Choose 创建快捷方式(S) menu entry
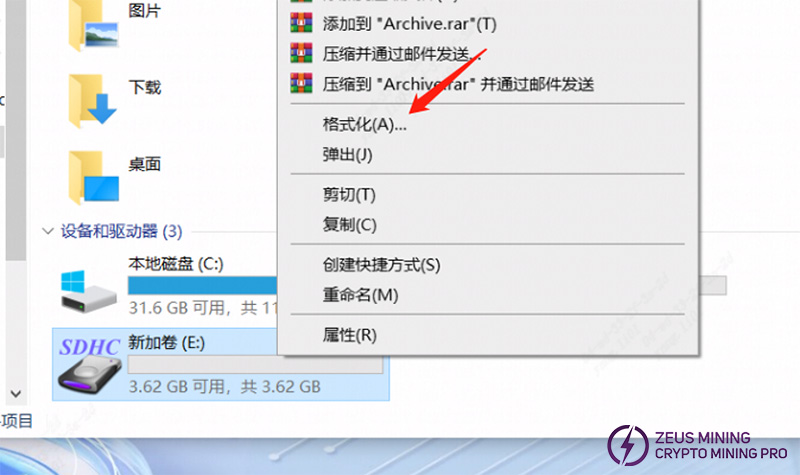Screen dimensions: 800x475 pyautogui.click(x=381, y=265)
